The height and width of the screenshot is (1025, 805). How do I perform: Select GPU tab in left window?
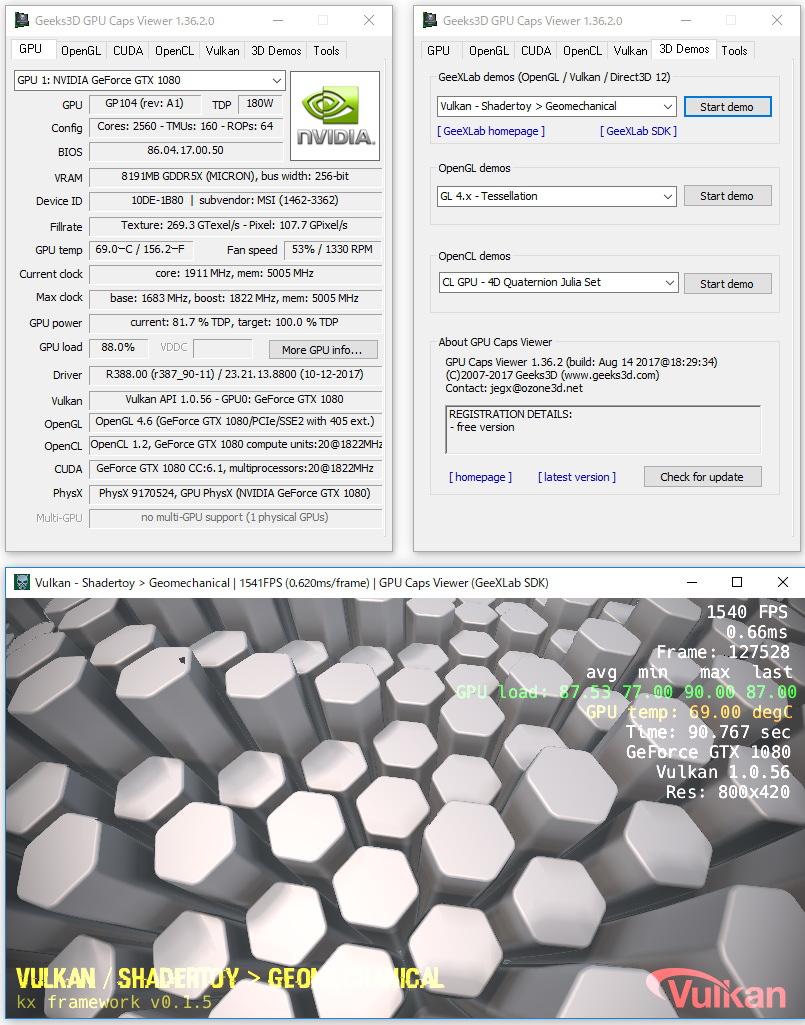click(x=30, y=49)
